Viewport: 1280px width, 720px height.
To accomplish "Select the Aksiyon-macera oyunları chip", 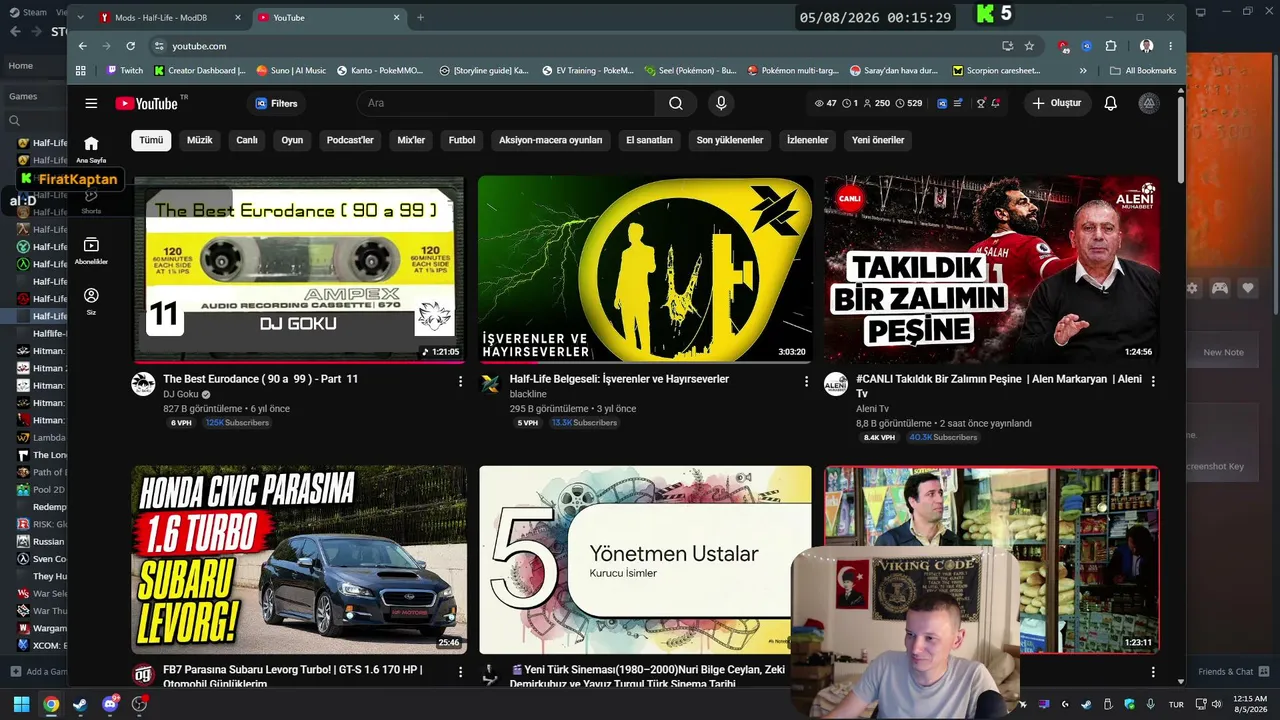I will click(551, 140).
